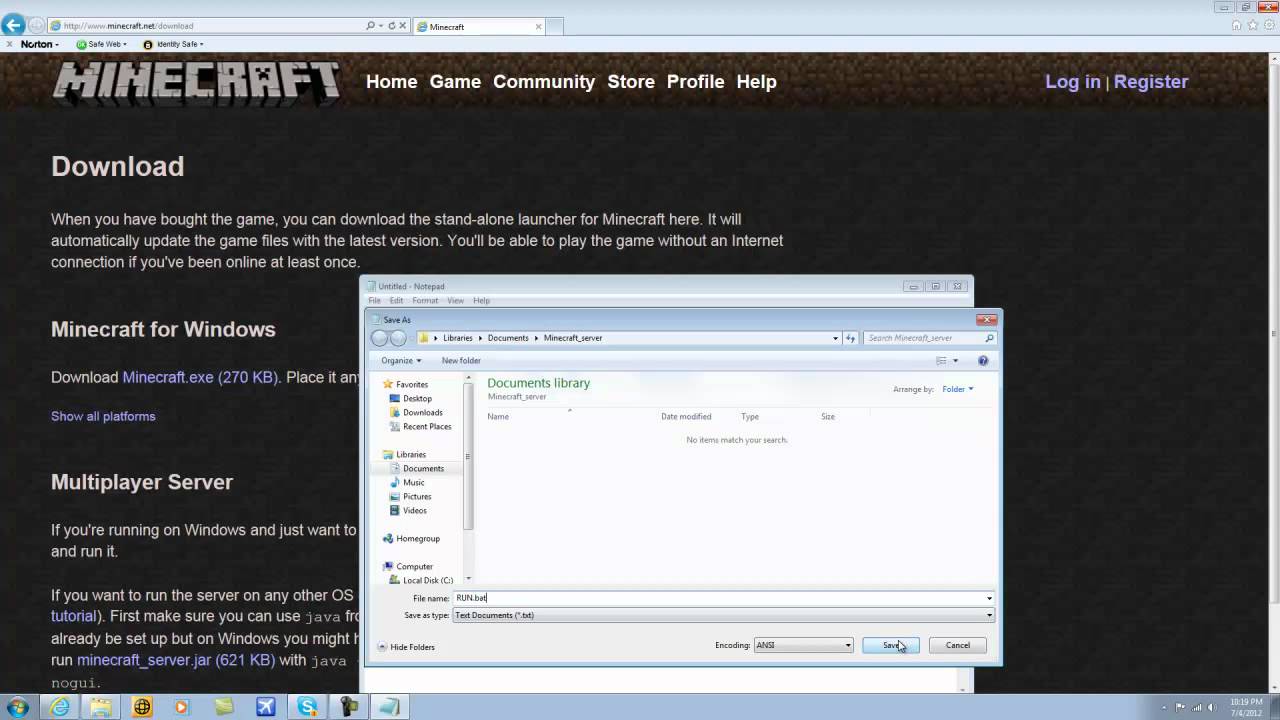Click the Minecraft.exe (270 KB) download link

(x=200, y=377)
